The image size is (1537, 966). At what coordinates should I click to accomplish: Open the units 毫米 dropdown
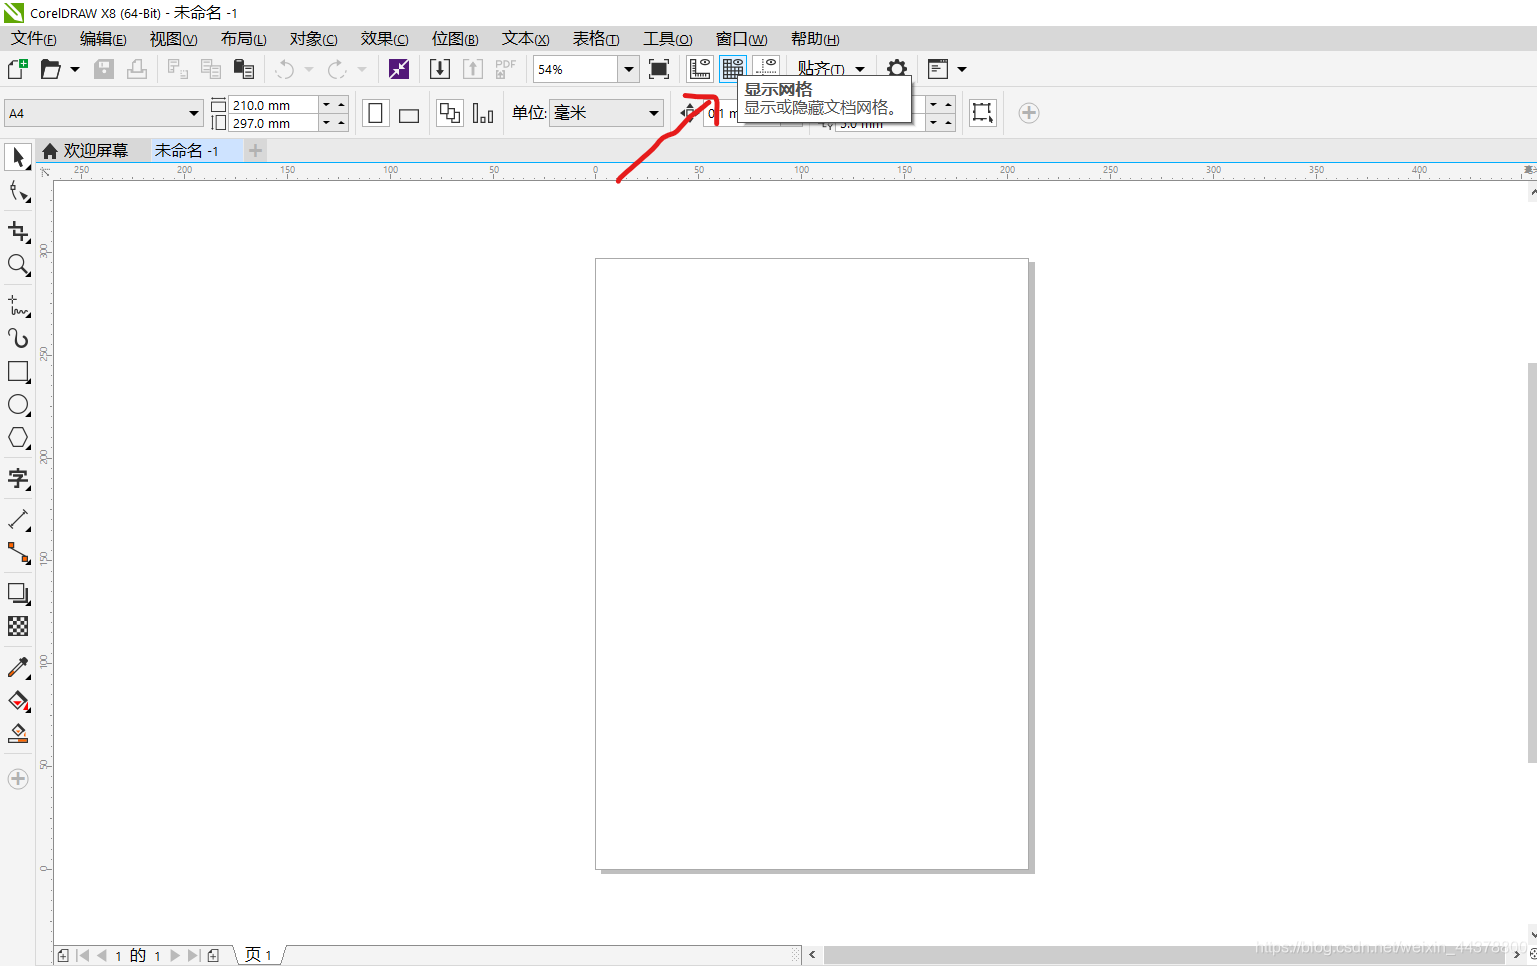654,113
